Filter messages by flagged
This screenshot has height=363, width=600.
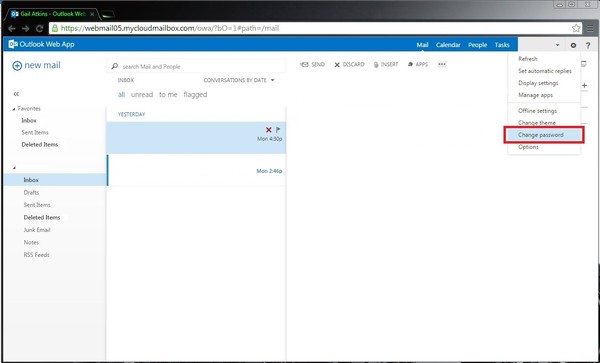pos(195,94)
